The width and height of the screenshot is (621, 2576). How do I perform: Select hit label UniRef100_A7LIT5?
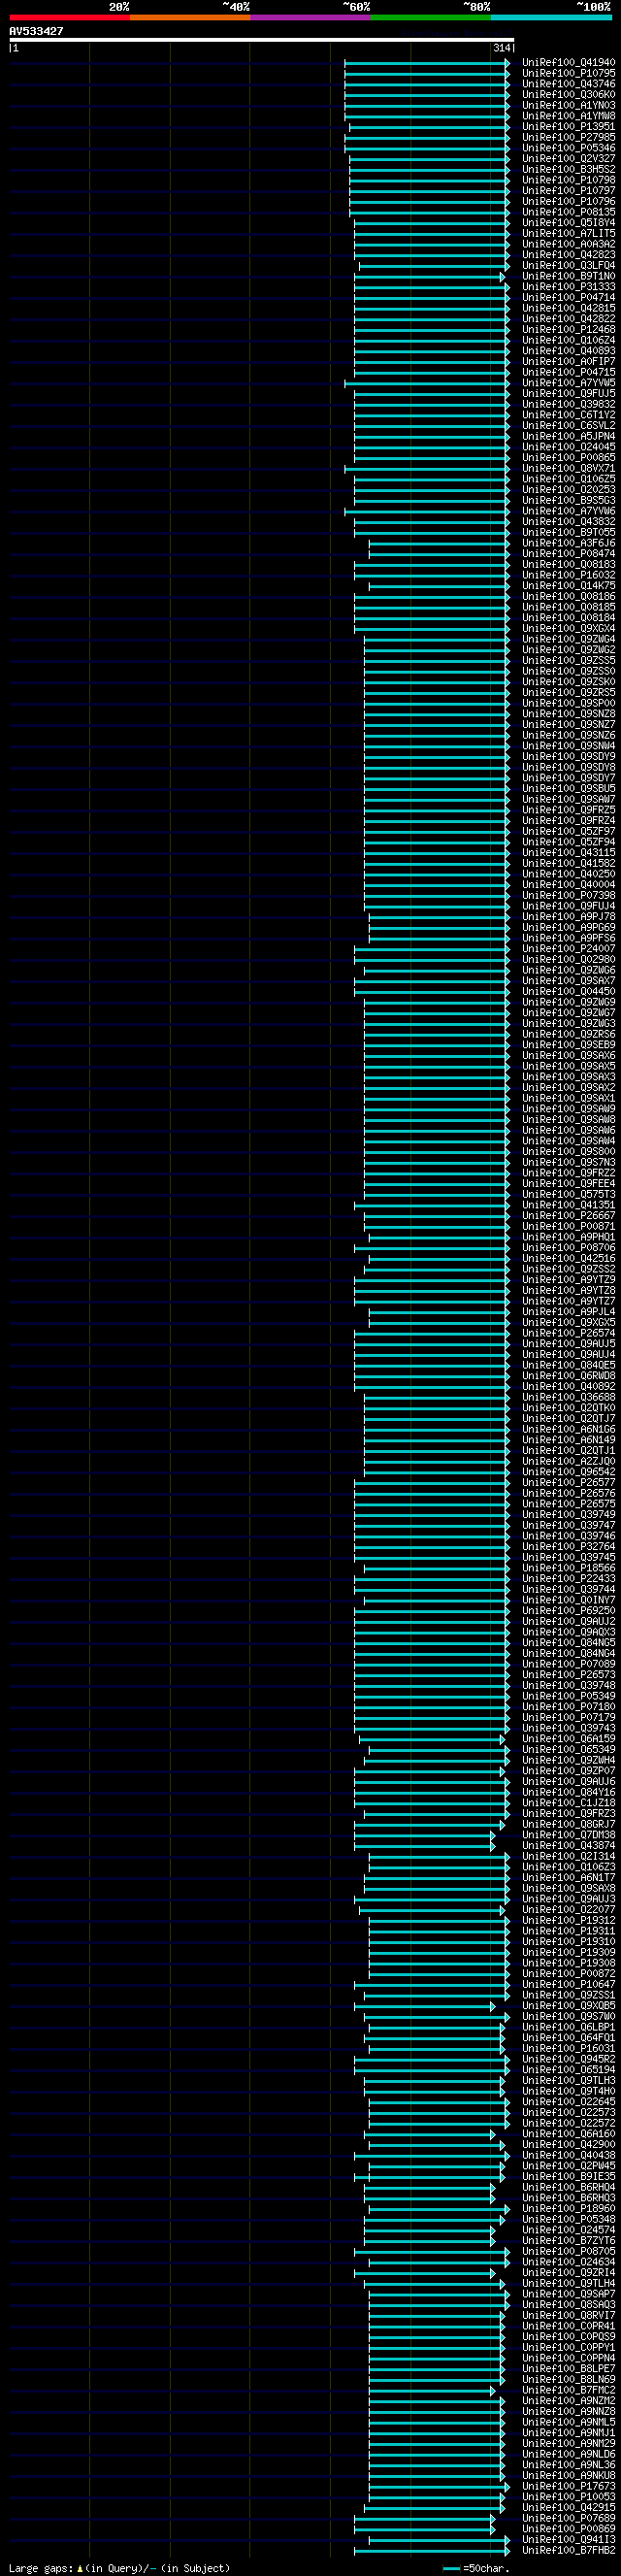point(569,233)
